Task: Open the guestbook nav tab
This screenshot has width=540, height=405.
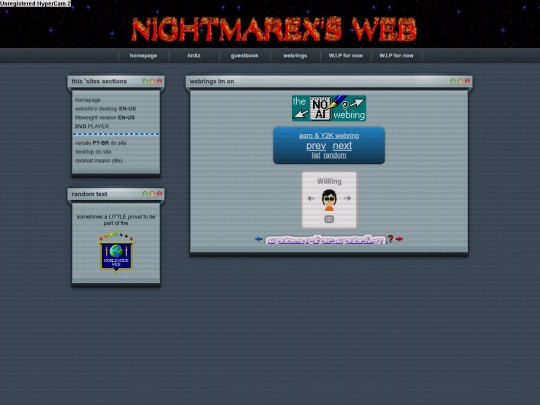Action: pos(245,56)
